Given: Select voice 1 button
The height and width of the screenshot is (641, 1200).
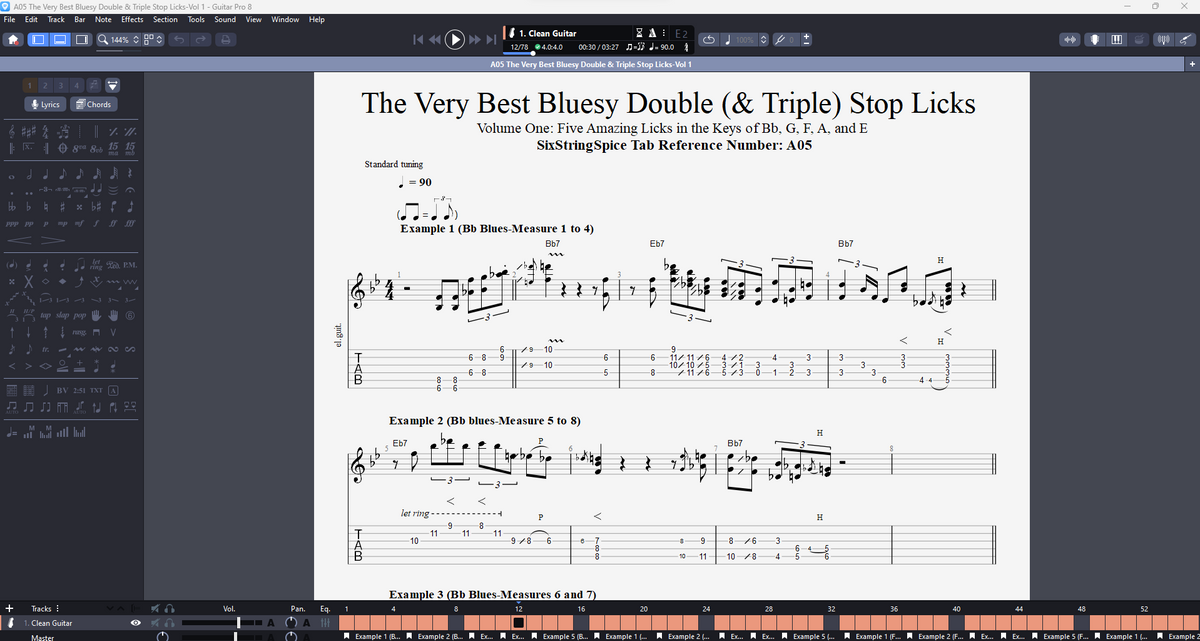Looking at the screenshot, I should tap(30, 85).
